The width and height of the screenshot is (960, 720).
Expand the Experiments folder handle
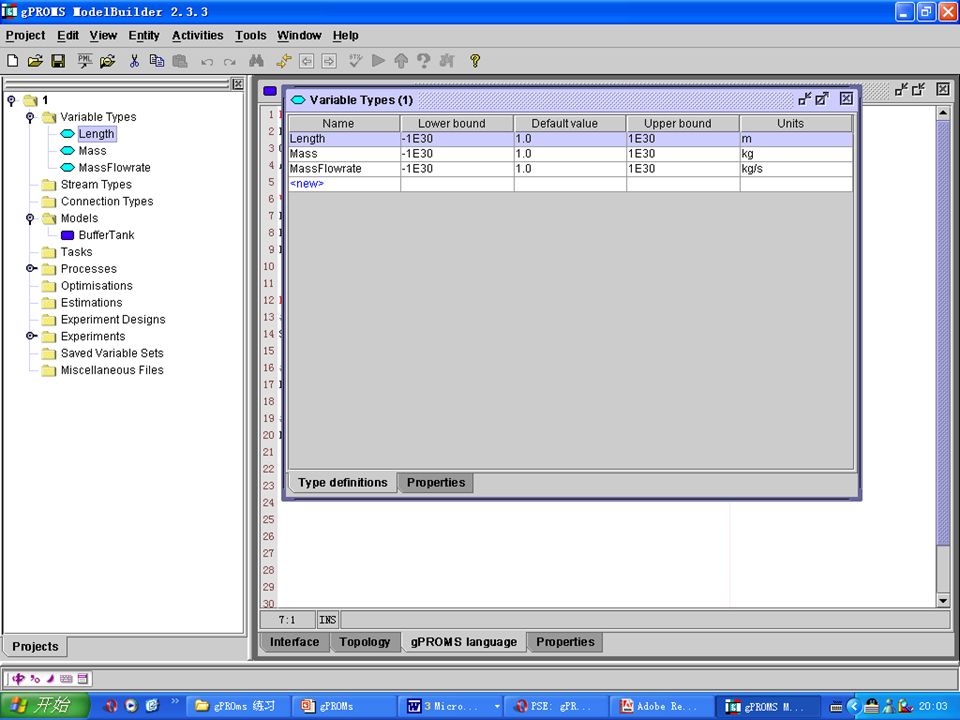31,336
